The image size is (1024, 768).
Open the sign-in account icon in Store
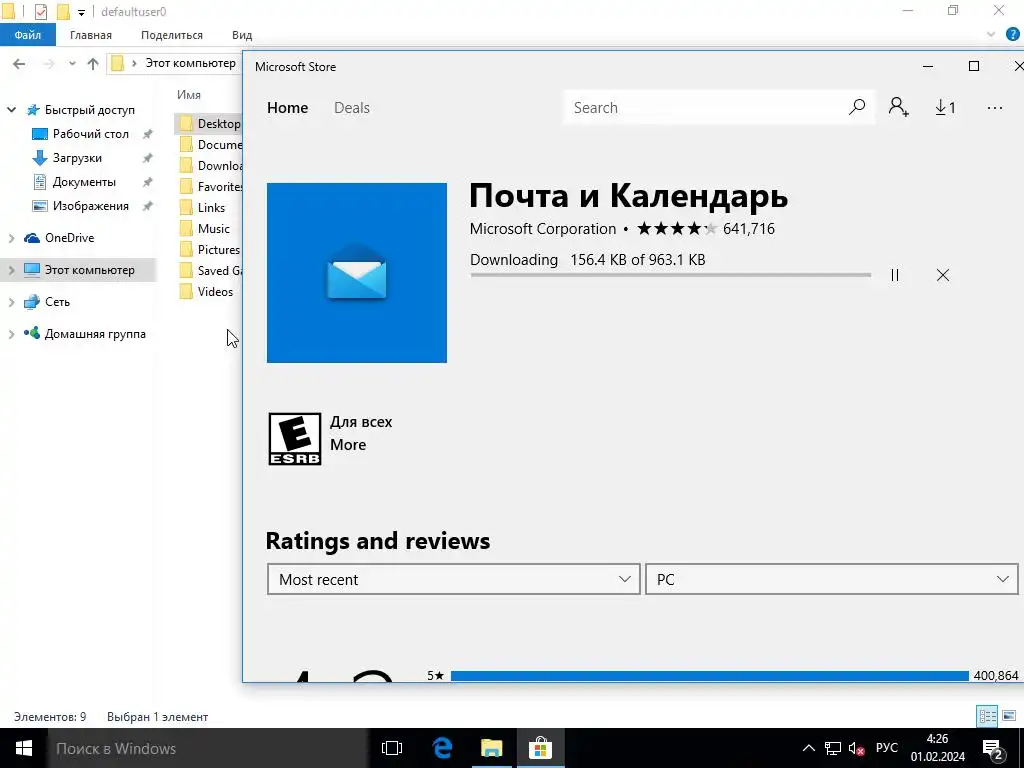pos(899,107)
